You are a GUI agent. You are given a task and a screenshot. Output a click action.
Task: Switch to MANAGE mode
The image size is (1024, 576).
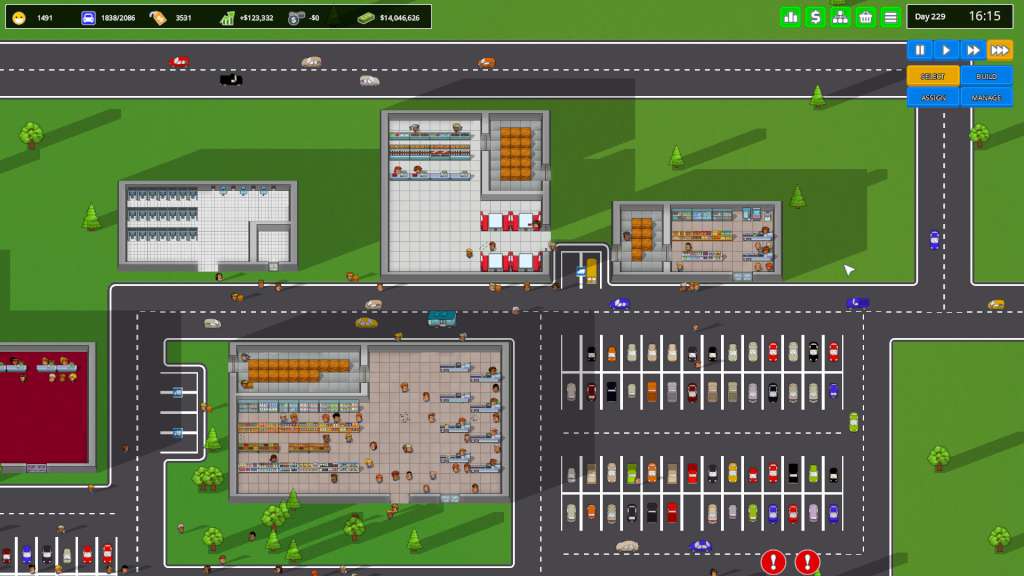coord(986,97)
